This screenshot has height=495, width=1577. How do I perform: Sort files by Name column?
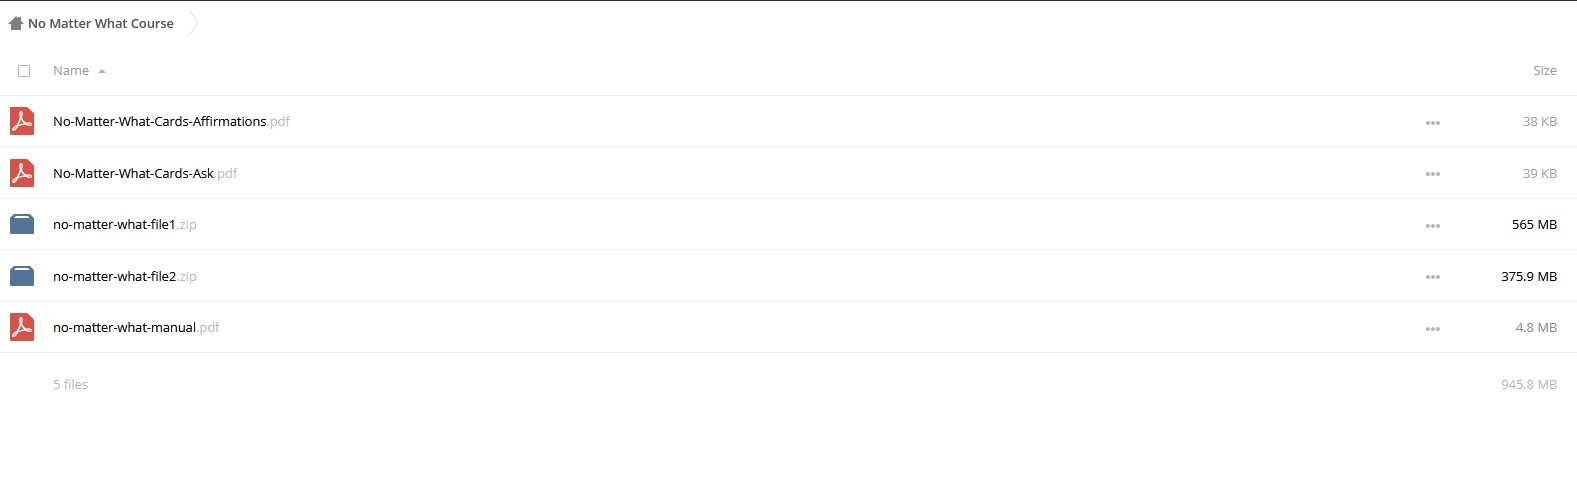coord(71,71)
